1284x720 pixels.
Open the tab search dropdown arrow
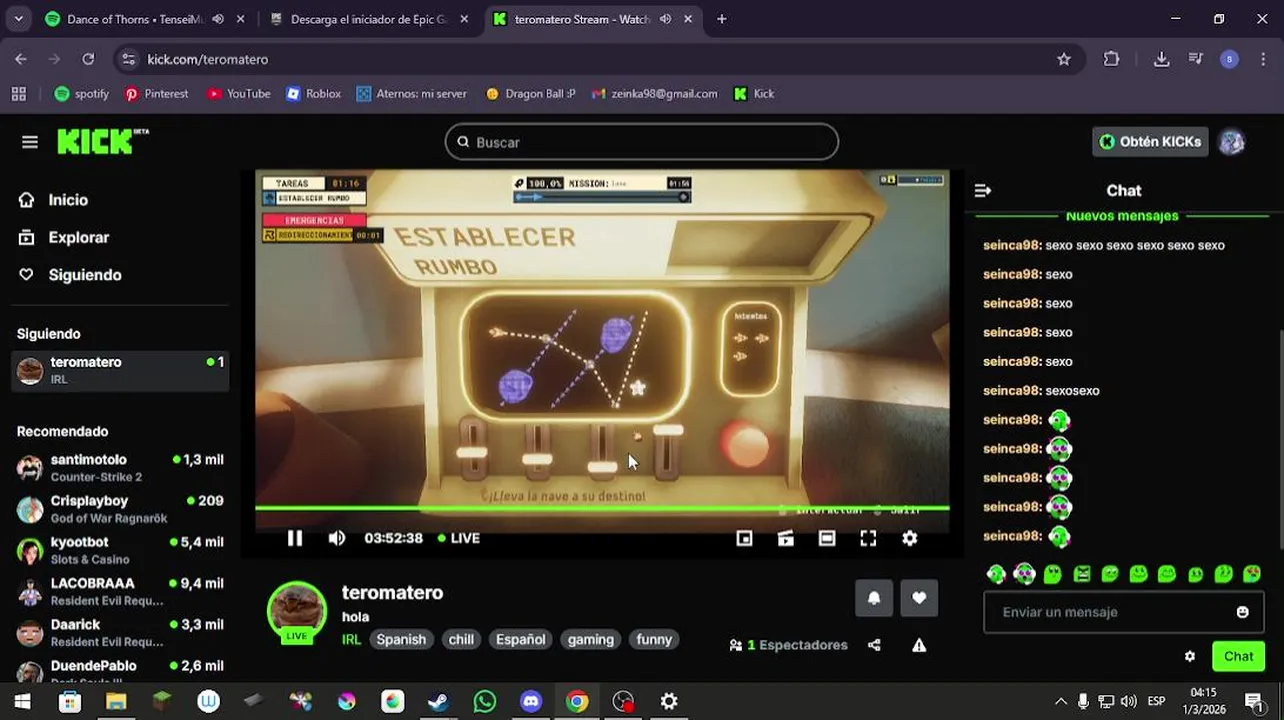click(18, 19)
